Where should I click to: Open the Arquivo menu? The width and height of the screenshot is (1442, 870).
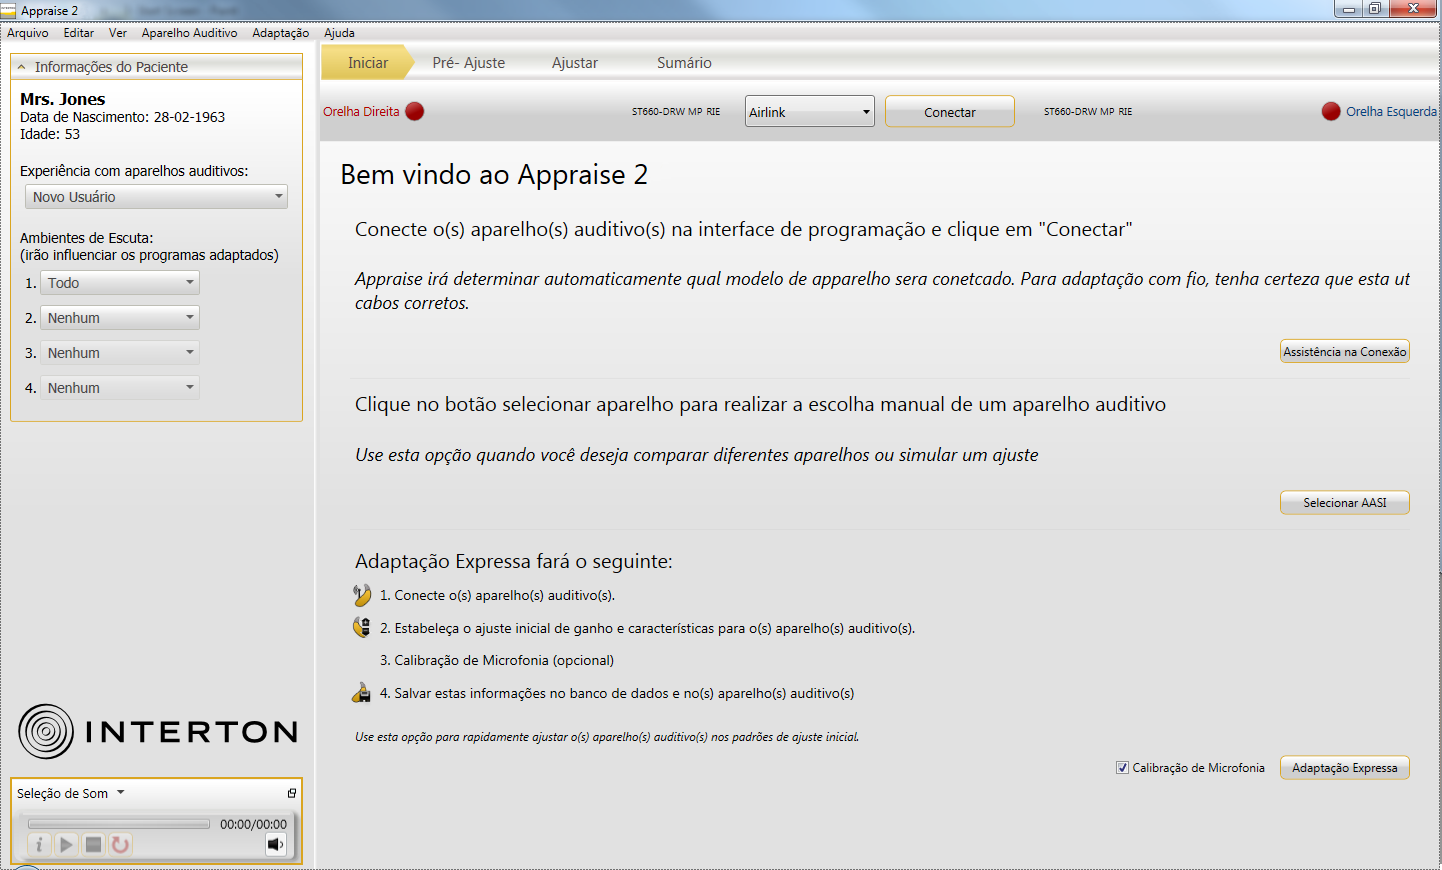point(28,33)
